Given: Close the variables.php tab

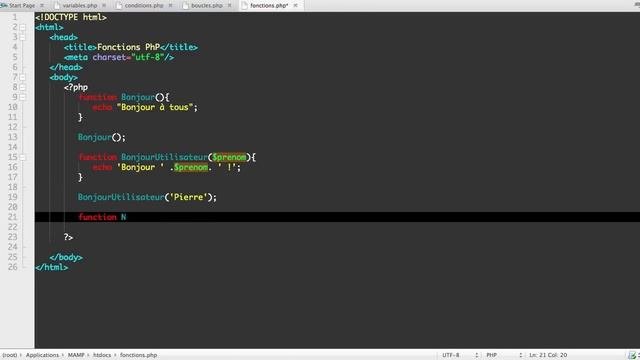Looking at the screenshot, I should point(104,5).
